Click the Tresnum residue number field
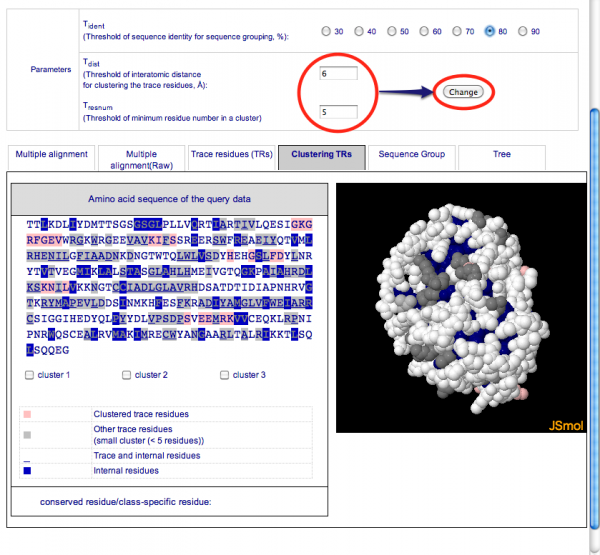Screen dimensions: 600x555 [x=338, y=111]
